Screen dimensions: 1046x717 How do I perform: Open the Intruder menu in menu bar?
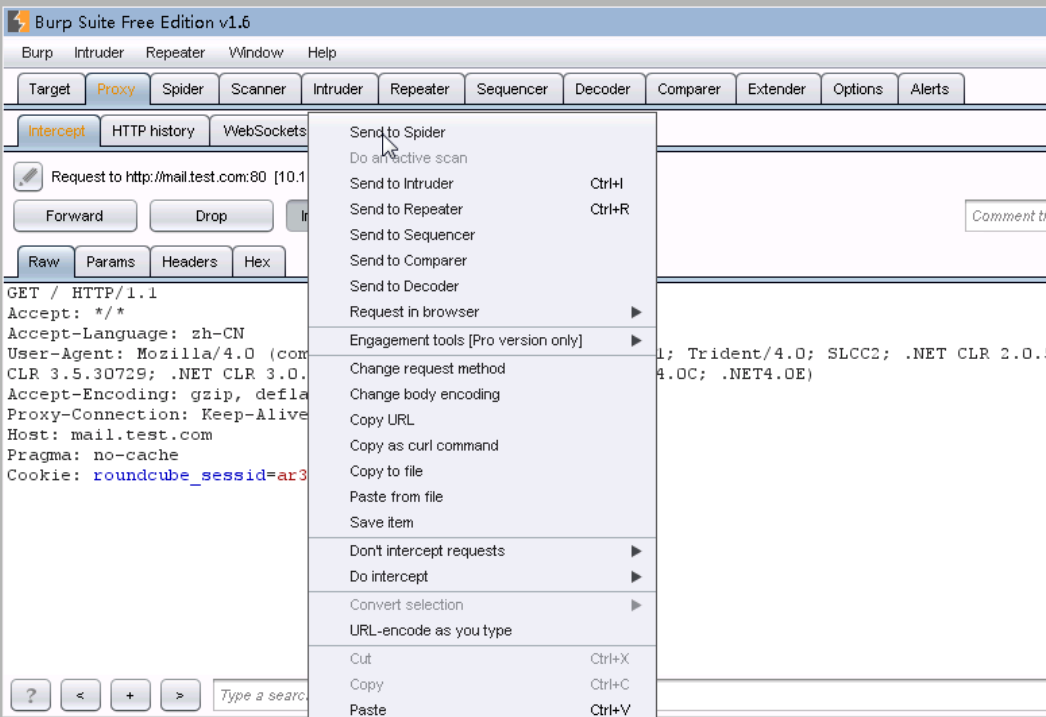pos(99,53)
